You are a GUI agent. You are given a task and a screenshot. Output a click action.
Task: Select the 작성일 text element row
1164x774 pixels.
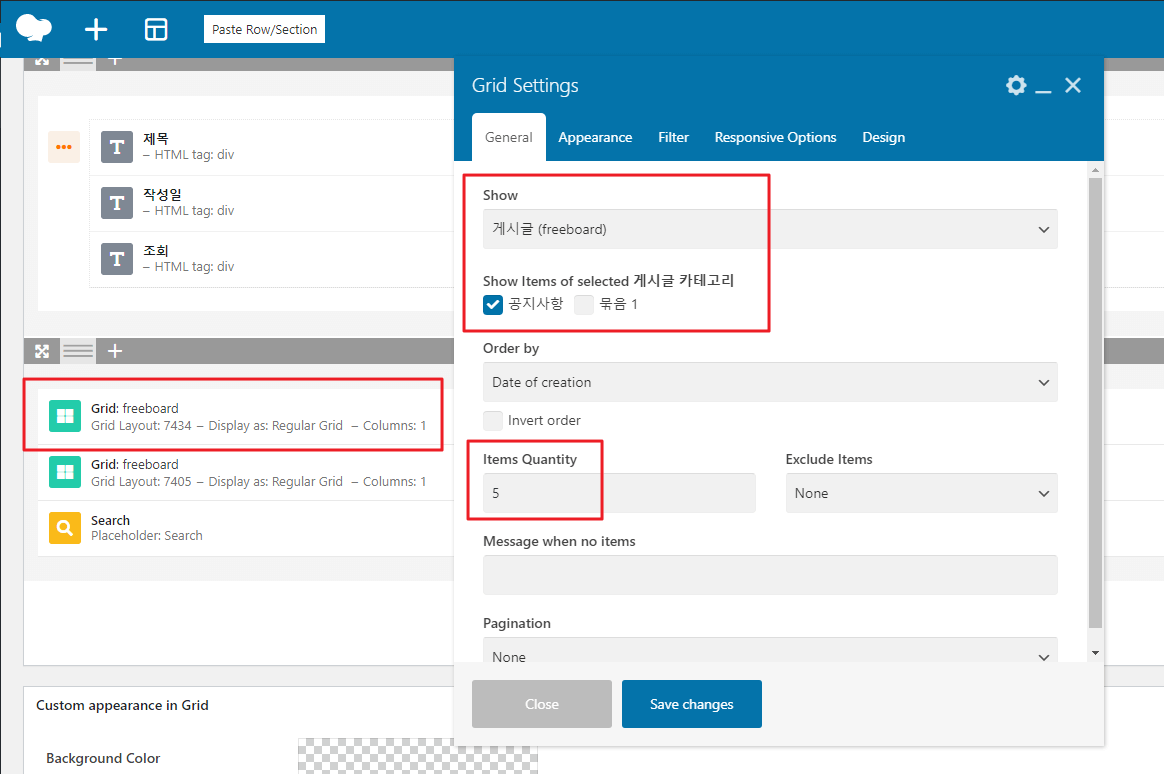(273, 203)
